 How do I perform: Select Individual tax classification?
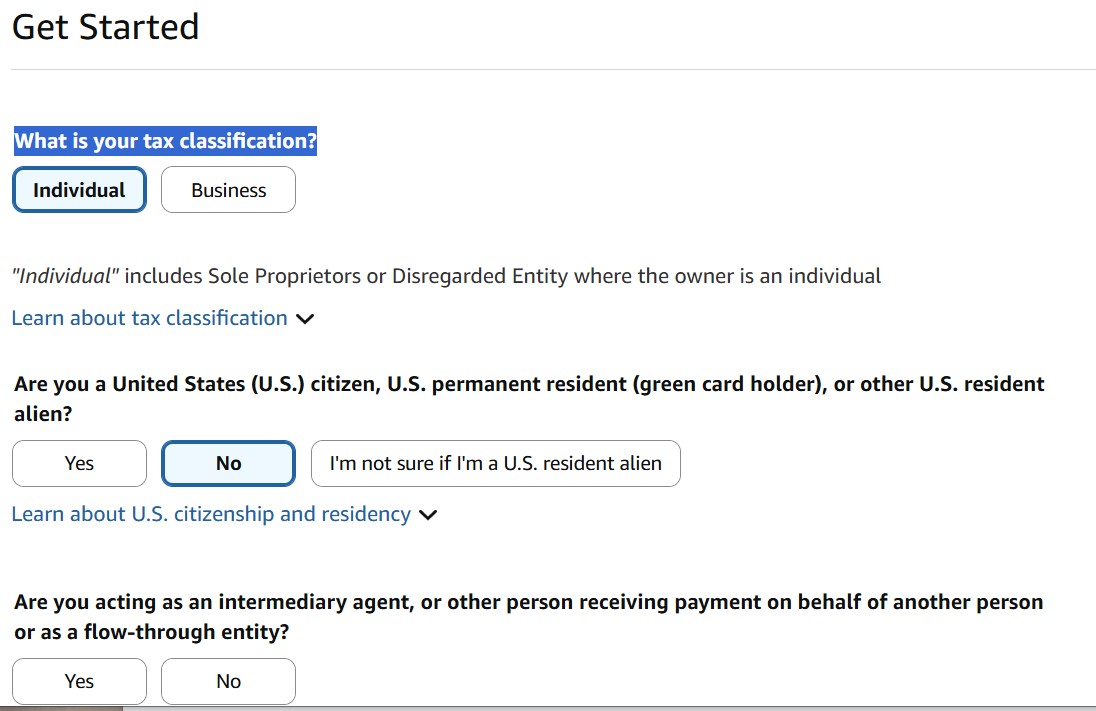click(79, 190)
